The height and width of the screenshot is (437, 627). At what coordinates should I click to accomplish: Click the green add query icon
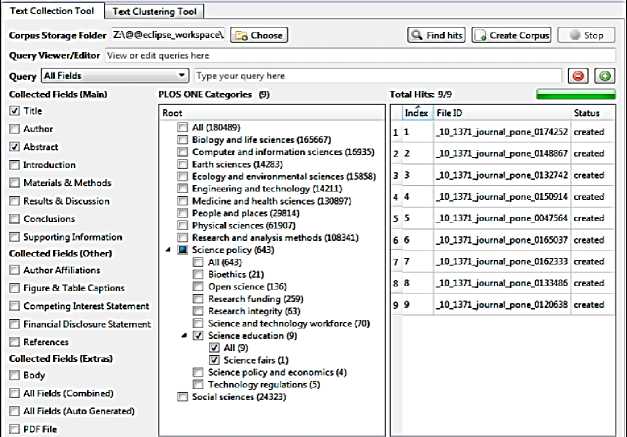(604, 76)
